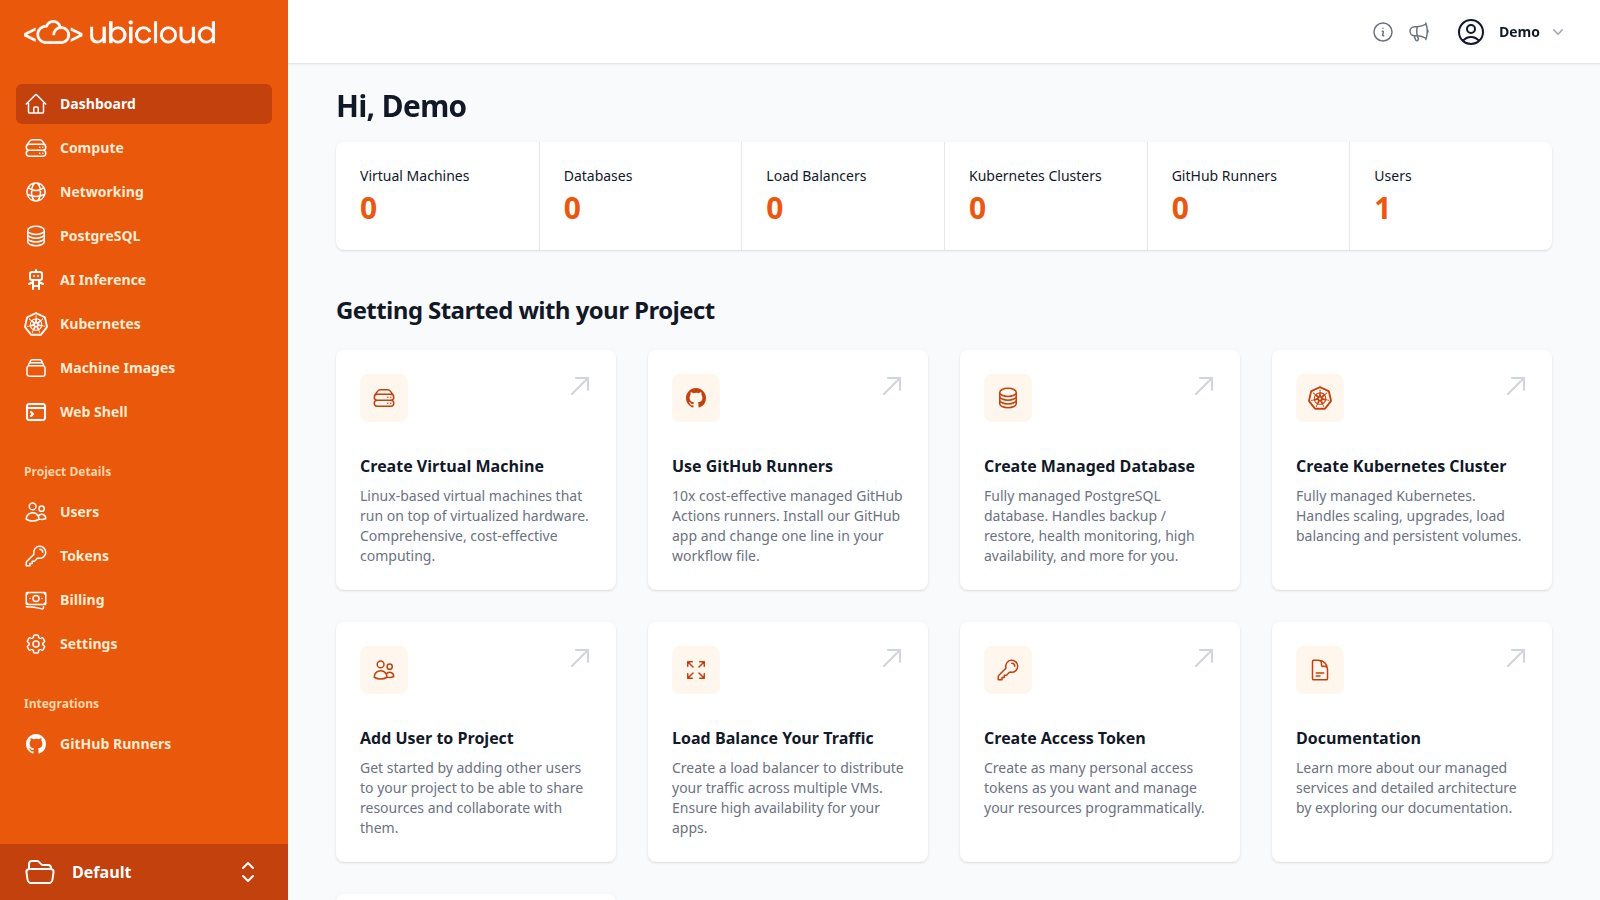Screen dimensions: 1600x900
Task: Click the Create Access Token card key icon
Action: 1008,670
